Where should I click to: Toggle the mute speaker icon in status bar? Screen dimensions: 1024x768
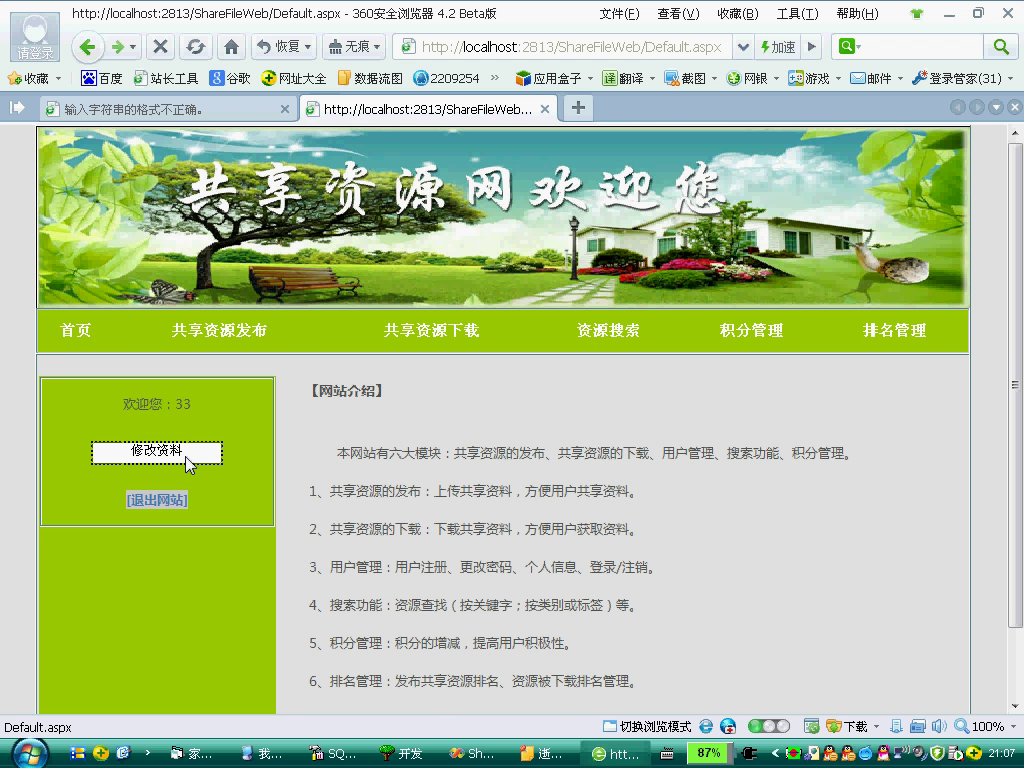[939, 727]
